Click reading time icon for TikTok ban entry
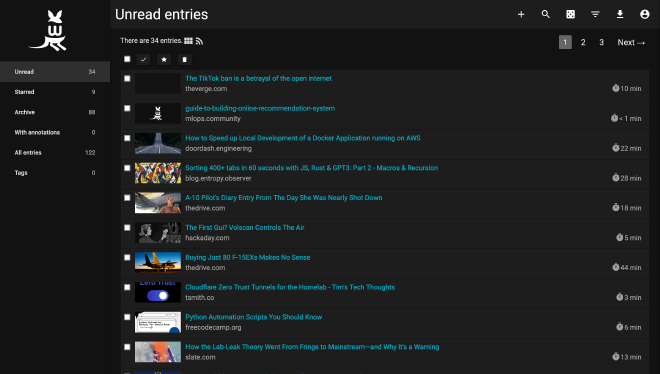660x374 pixels. [615, 88]
